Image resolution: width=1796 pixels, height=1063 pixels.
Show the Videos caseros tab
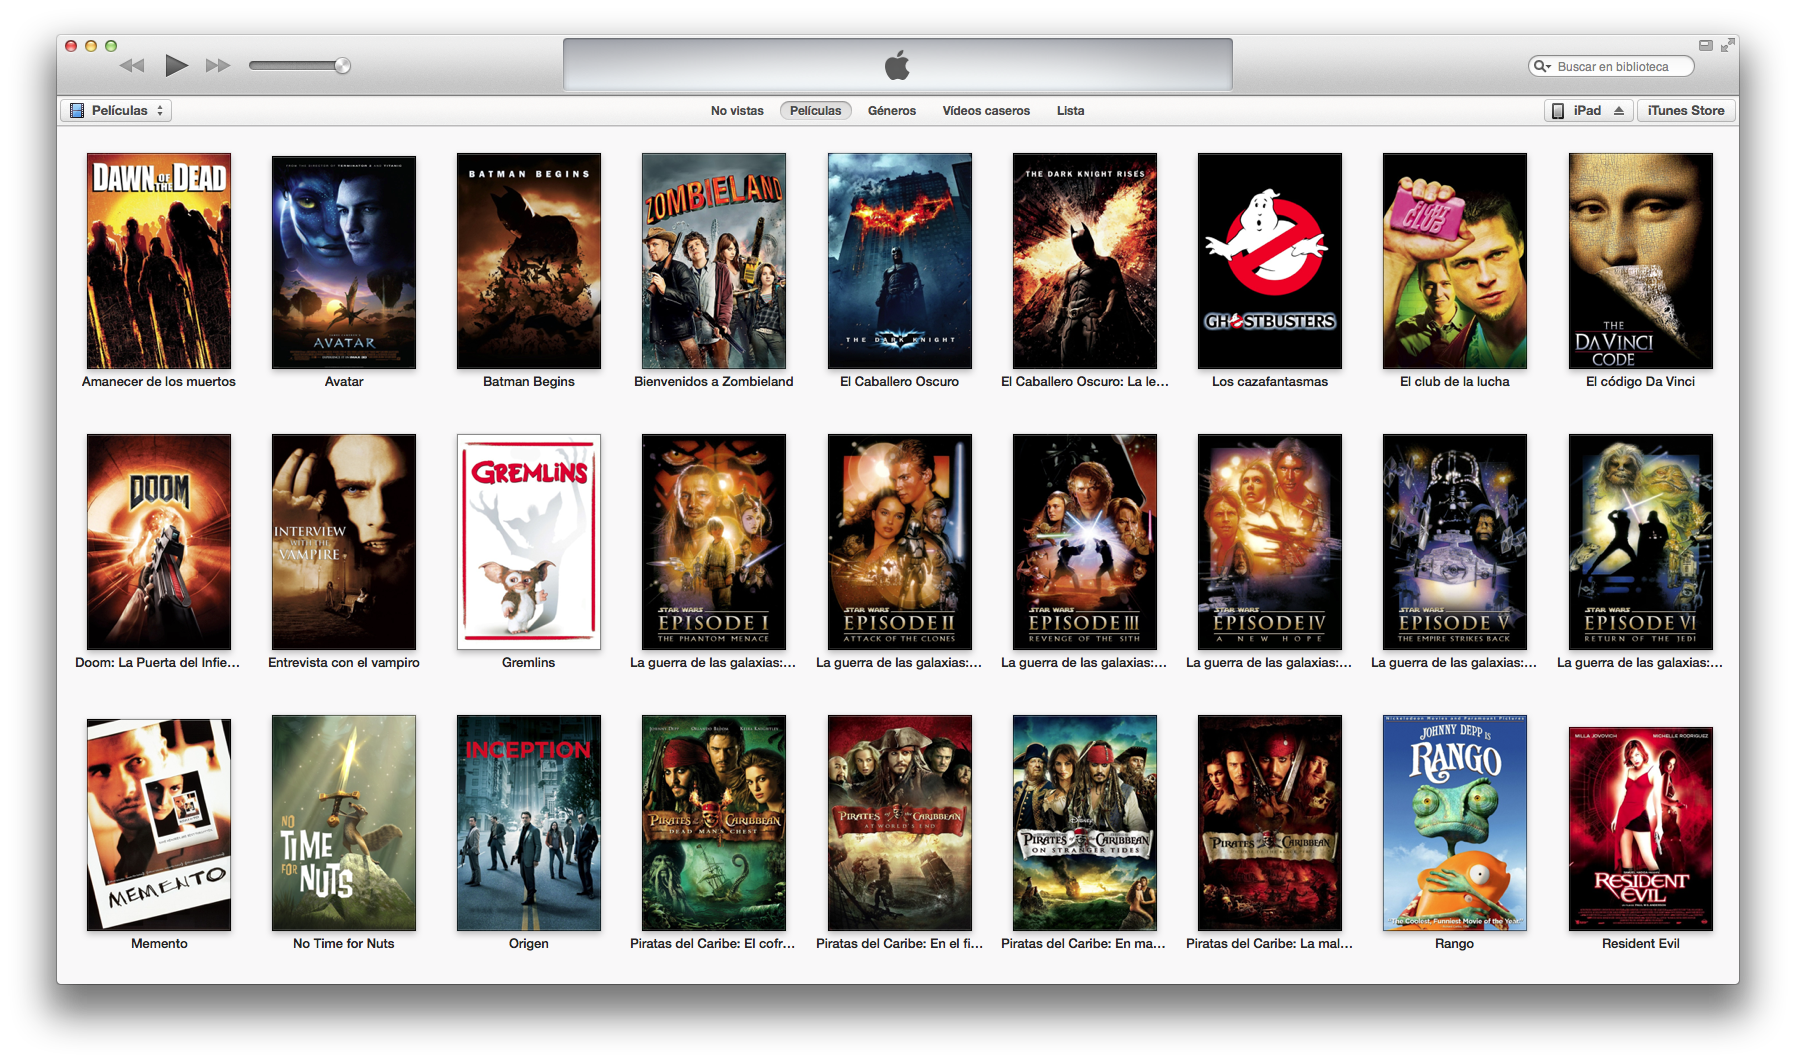pos(986,111)
